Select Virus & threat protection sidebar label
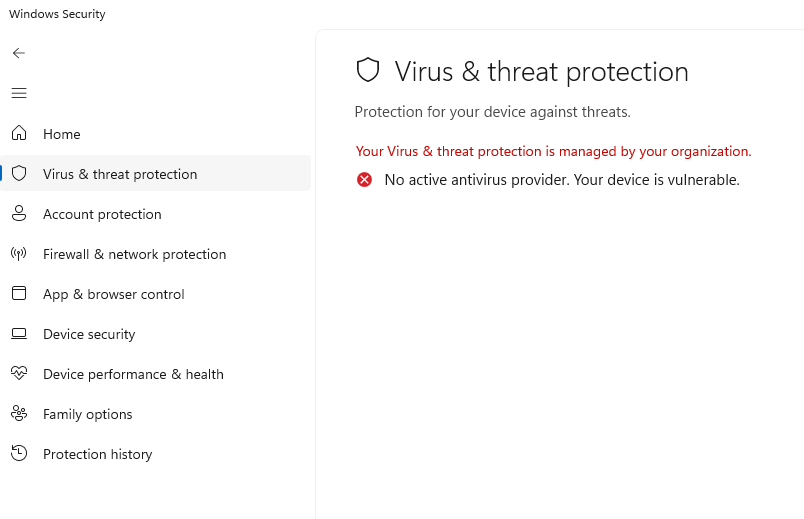Screen dimensions: 804x519 pos(120,174)
